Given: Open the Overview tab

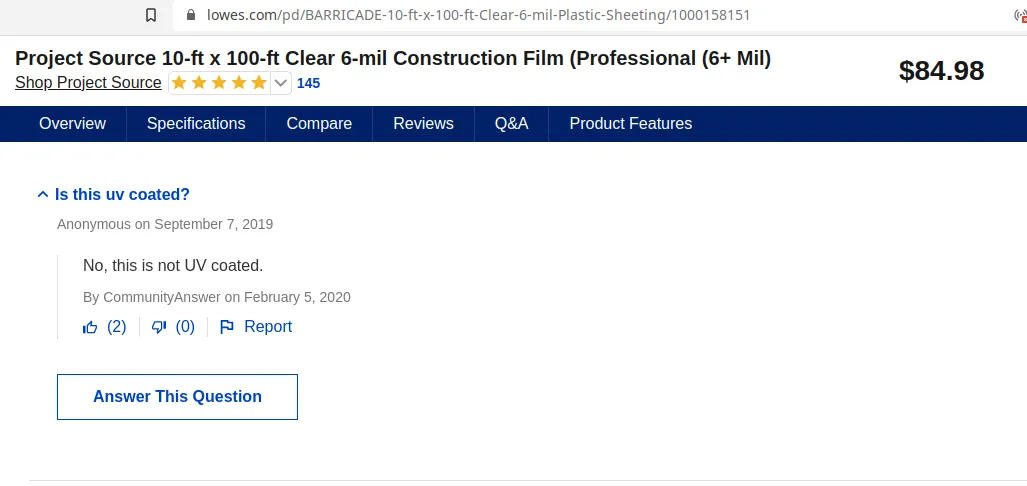Looking at the screenshot, I should 72,124.
